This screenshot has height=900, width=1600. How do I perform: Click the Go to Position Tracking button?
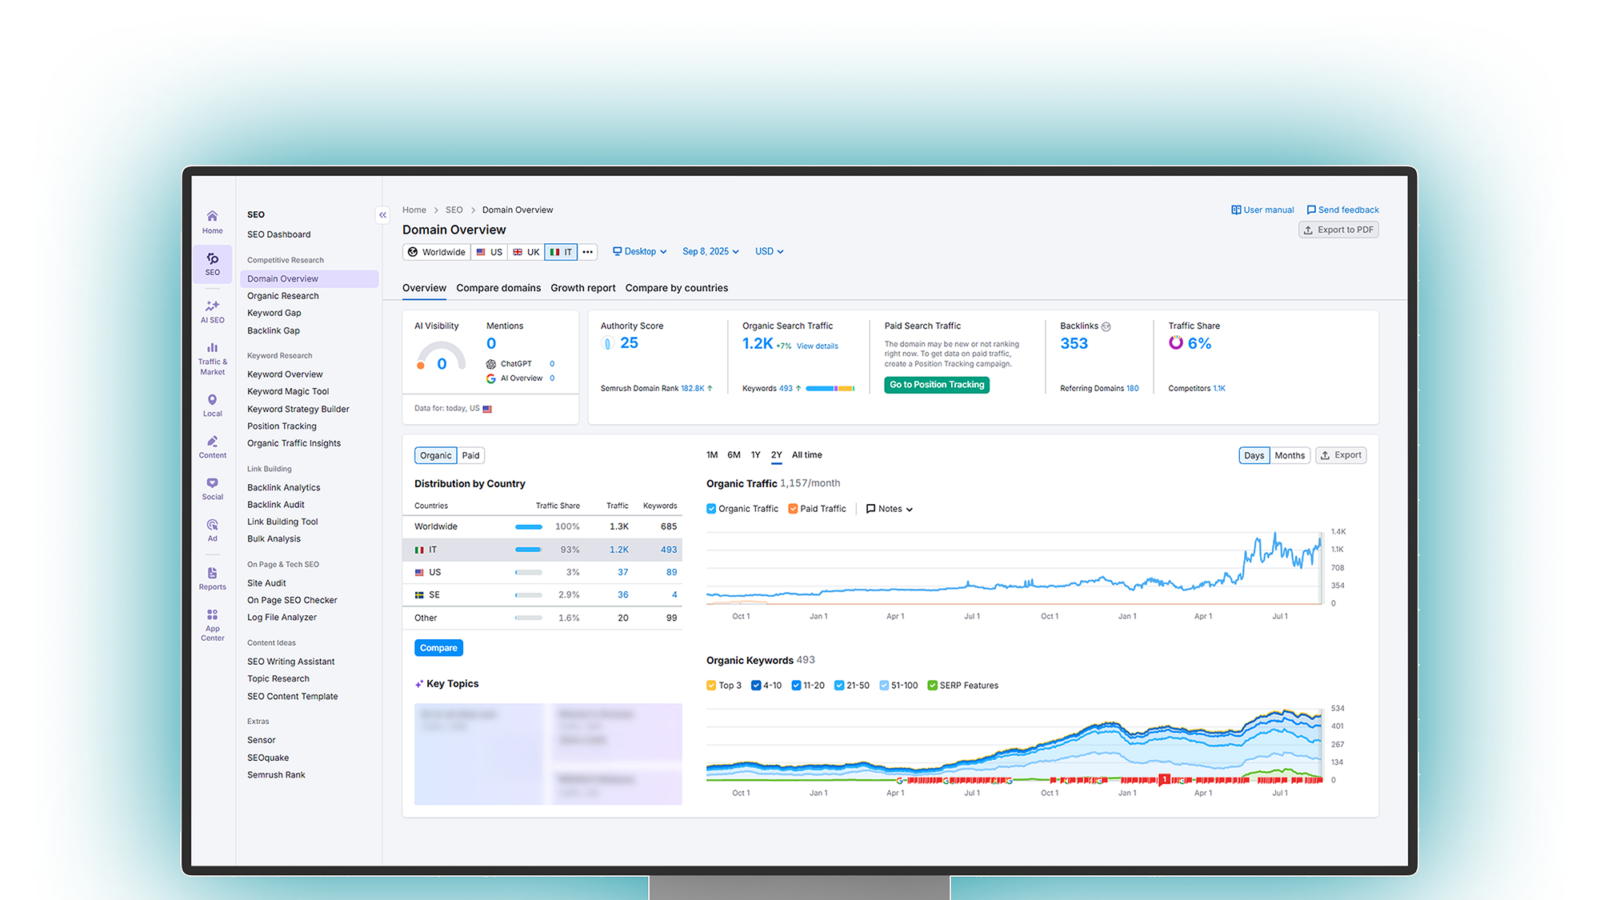pyautogui.click(x=937, y=385)
